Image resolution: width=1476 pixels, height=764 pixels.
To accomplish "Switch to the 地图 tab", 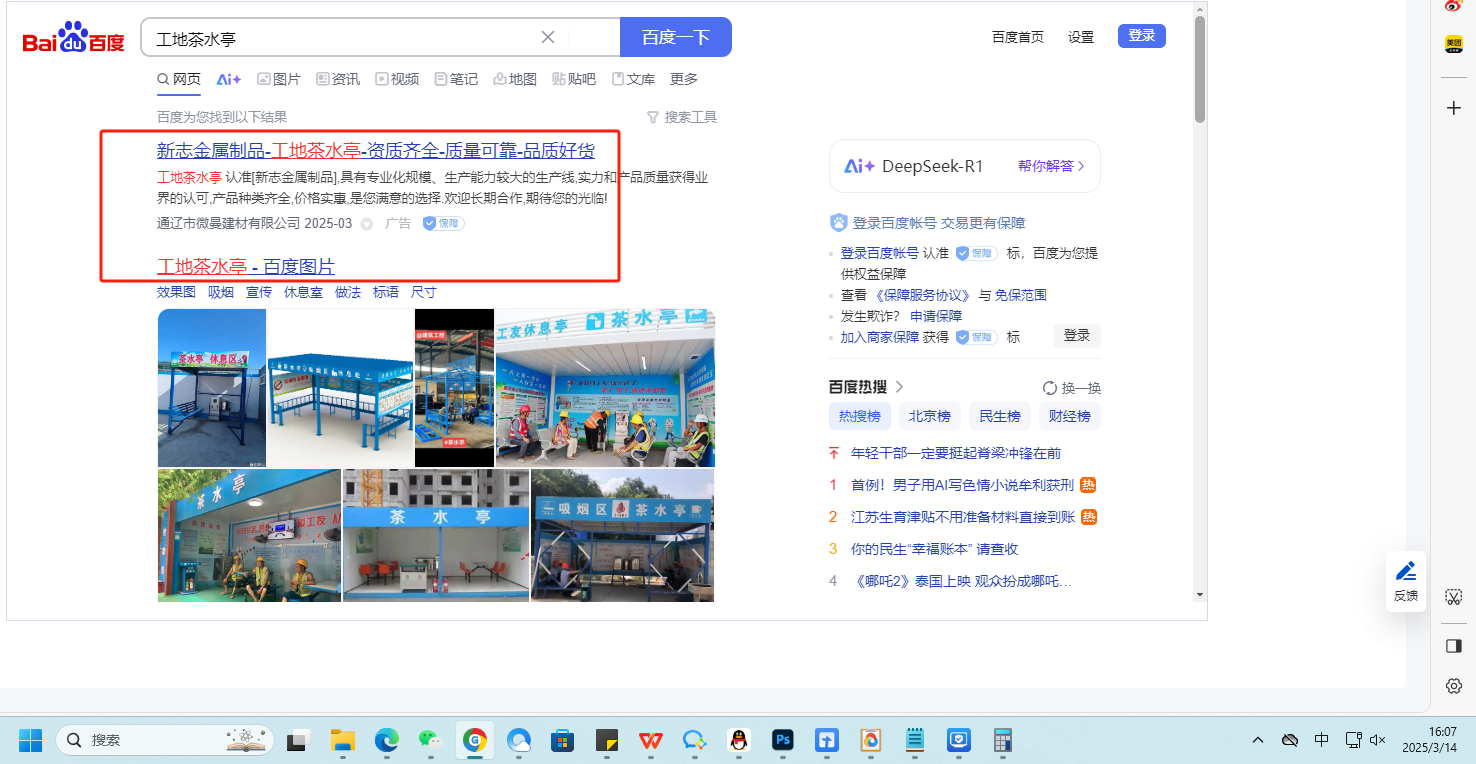I will (x=515, y=79).
